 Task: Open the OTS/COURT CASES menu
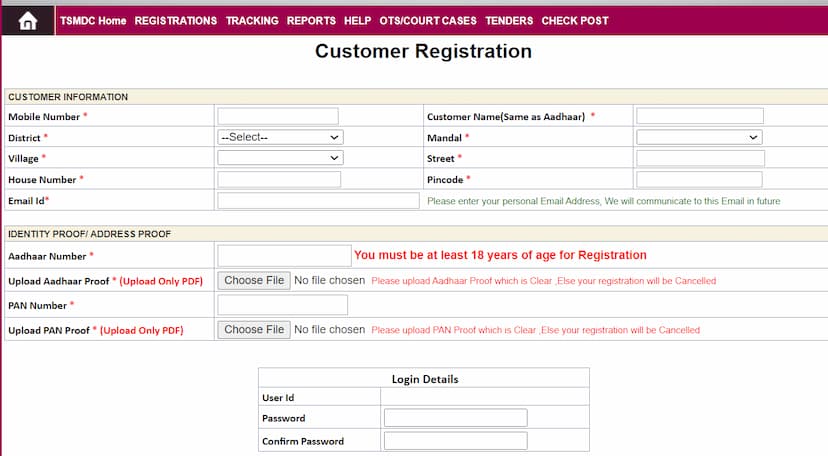tap(428, 21)
